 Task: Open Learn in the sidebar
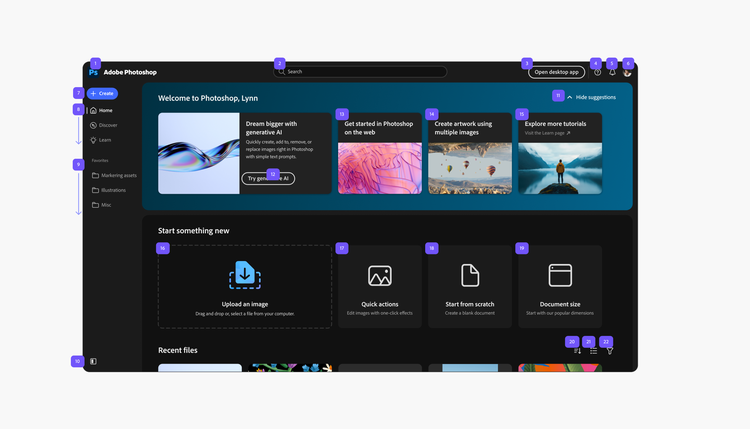100,140
